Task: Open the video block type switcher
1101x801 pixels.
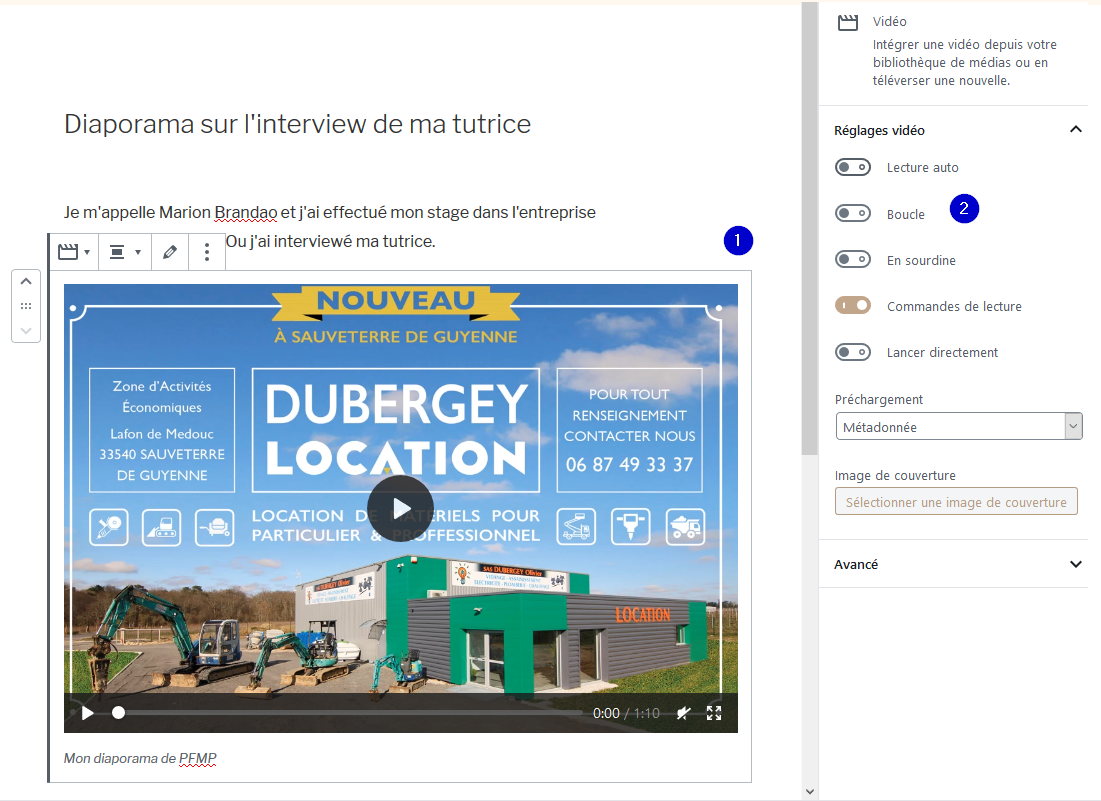Action: 74,252
